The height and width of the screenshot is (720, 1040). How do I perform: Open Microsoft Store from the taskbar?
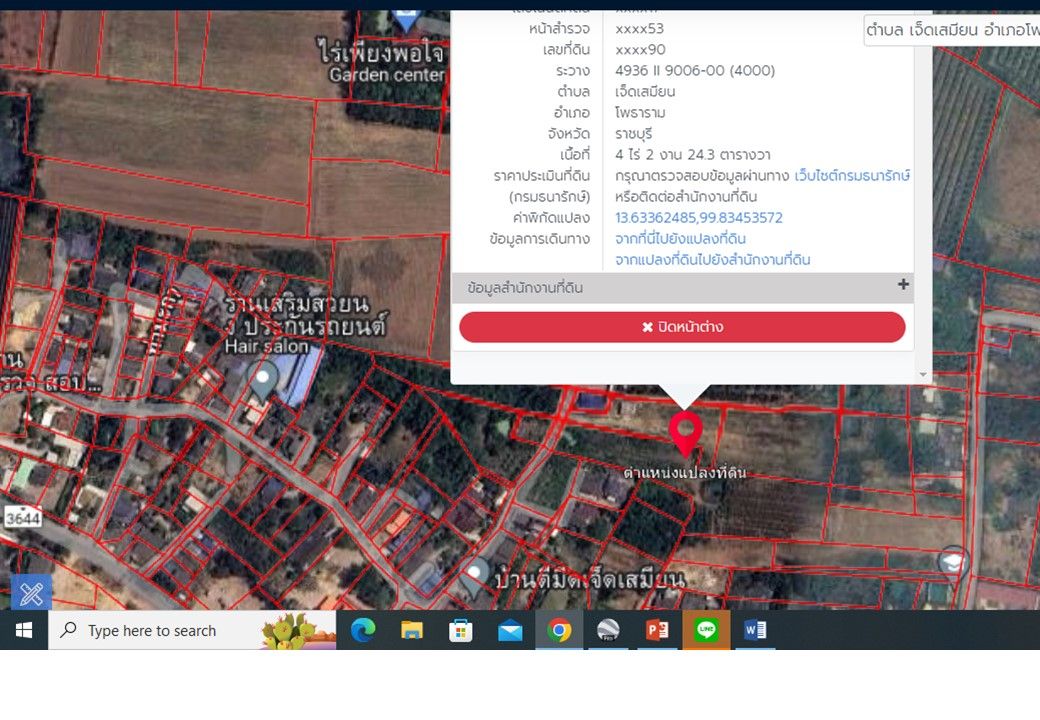(461, 630)
